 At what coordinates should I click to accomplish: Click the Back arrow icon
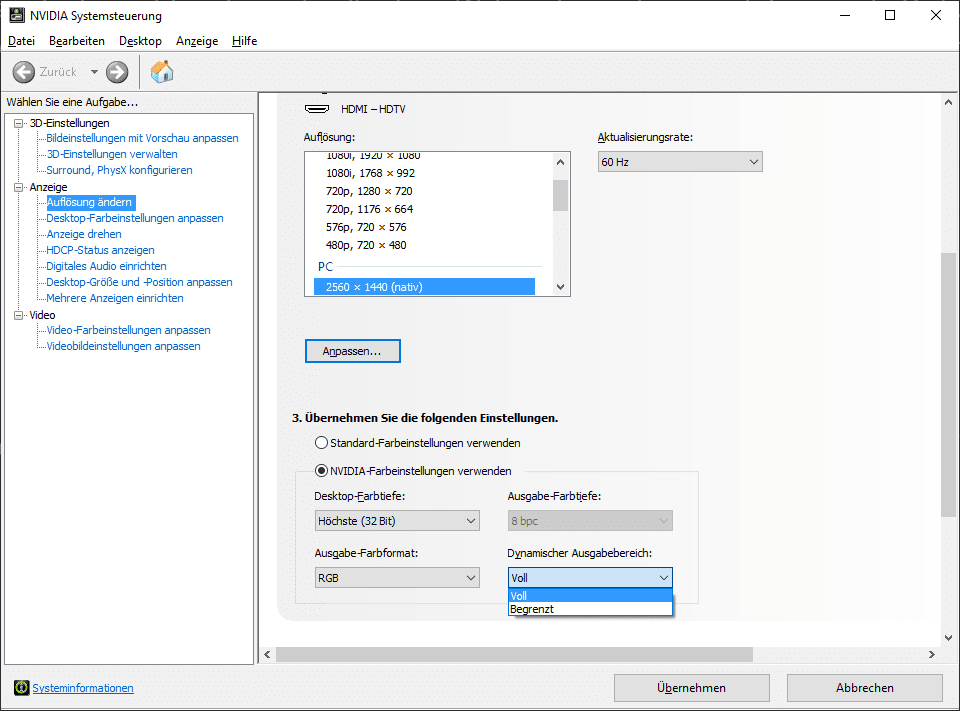point(24,72)
